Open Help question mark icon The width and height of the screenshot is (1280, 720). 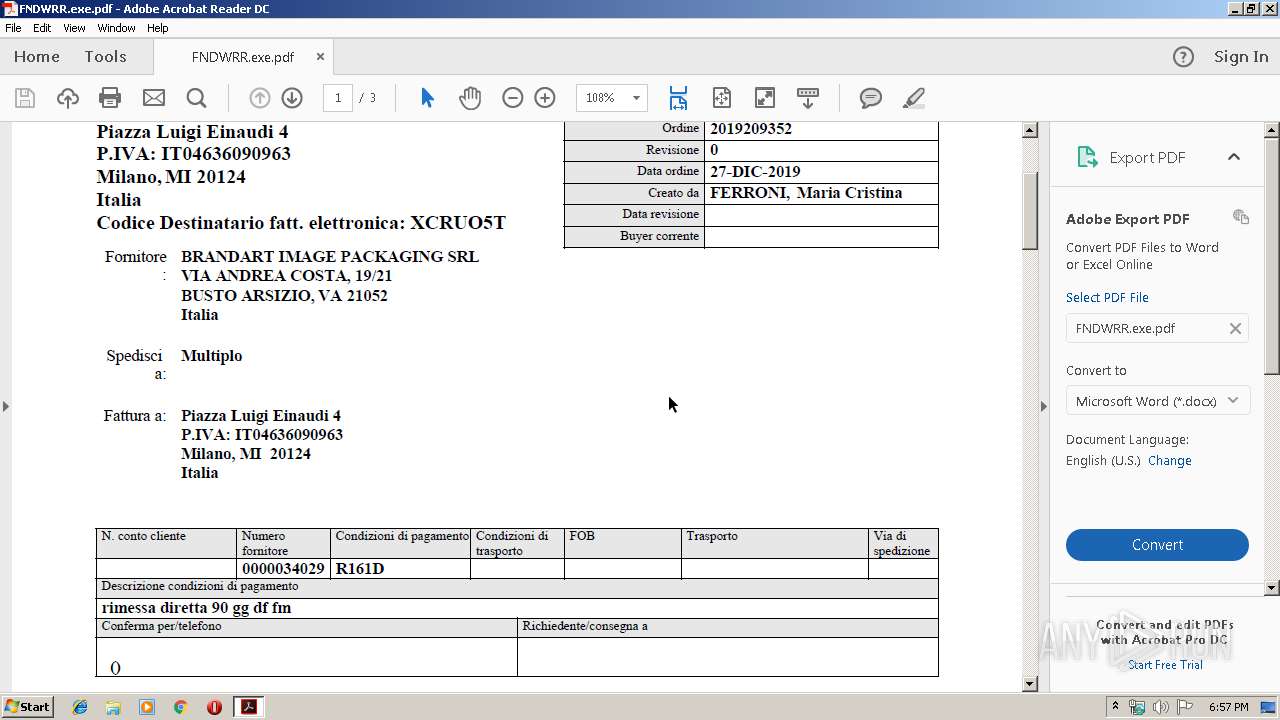click(x=1183, y=57)
